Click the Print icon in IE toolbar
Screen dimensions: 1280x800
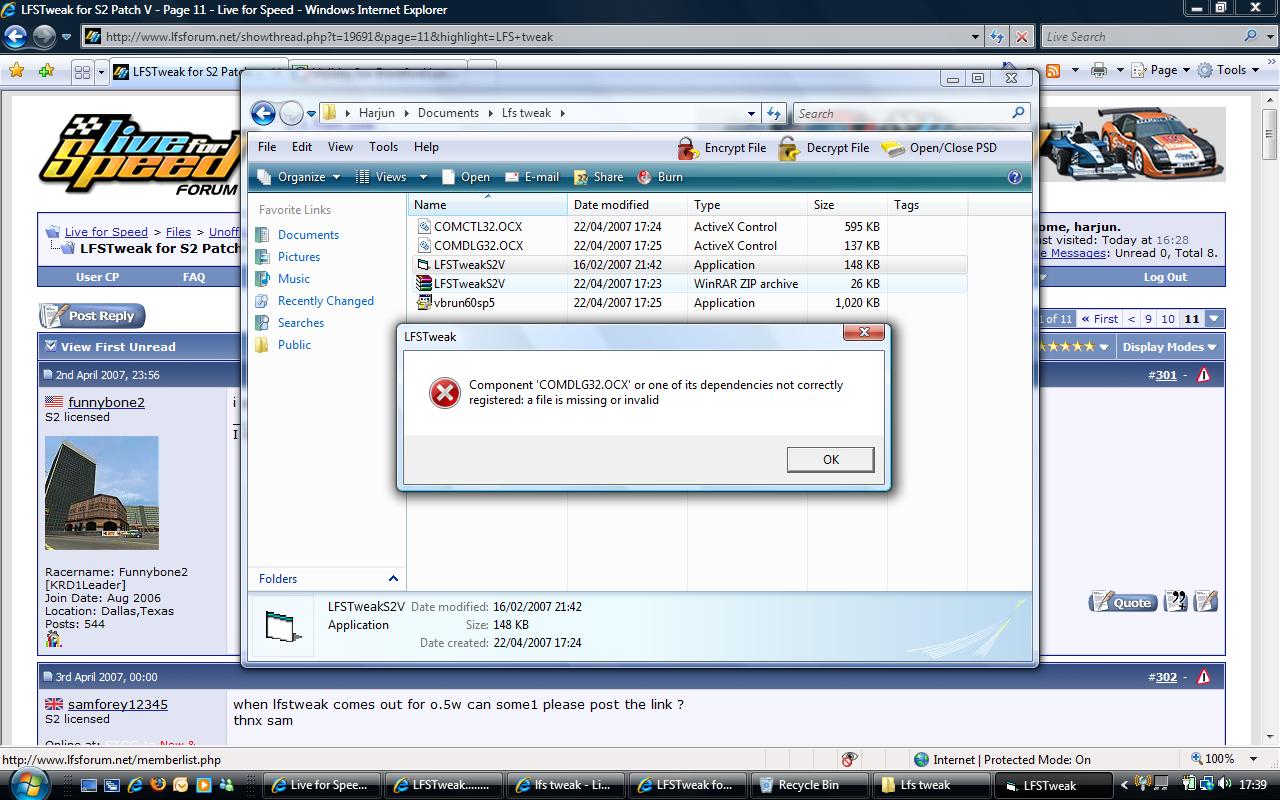(x=1099, y=71)
